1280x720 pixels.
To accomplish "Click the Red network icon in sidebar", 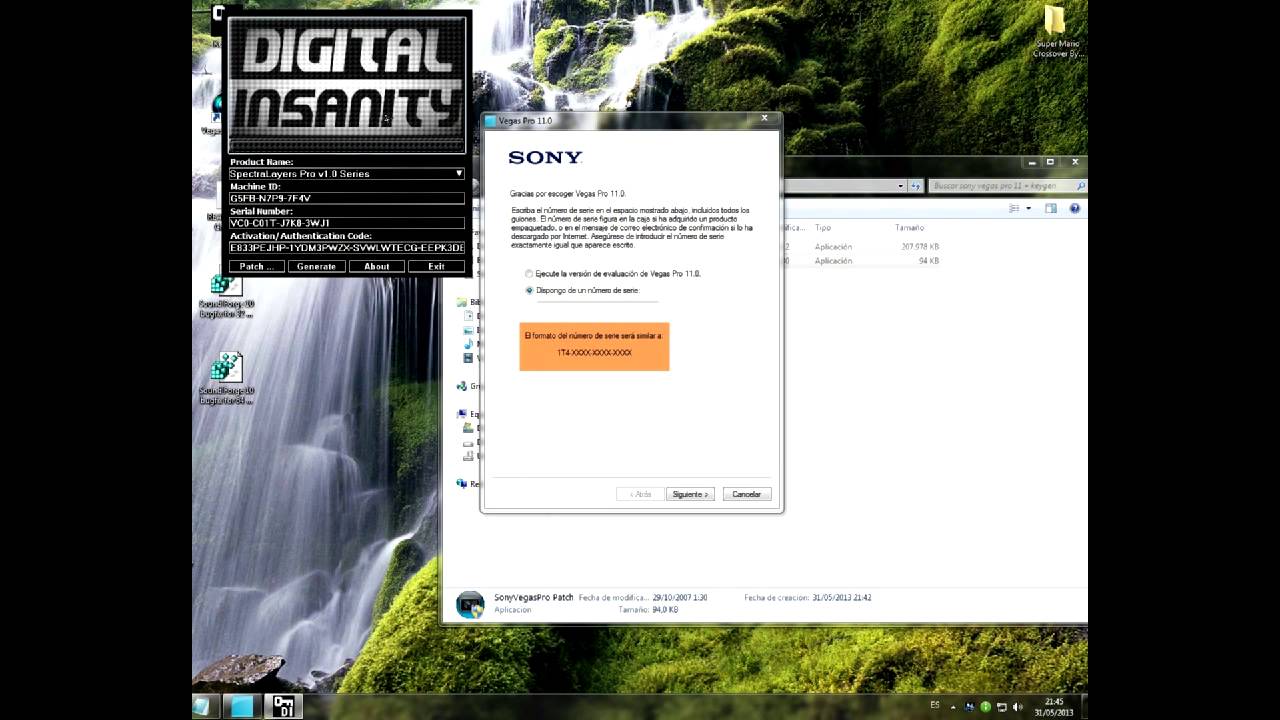I will click(x=462, y=483).
